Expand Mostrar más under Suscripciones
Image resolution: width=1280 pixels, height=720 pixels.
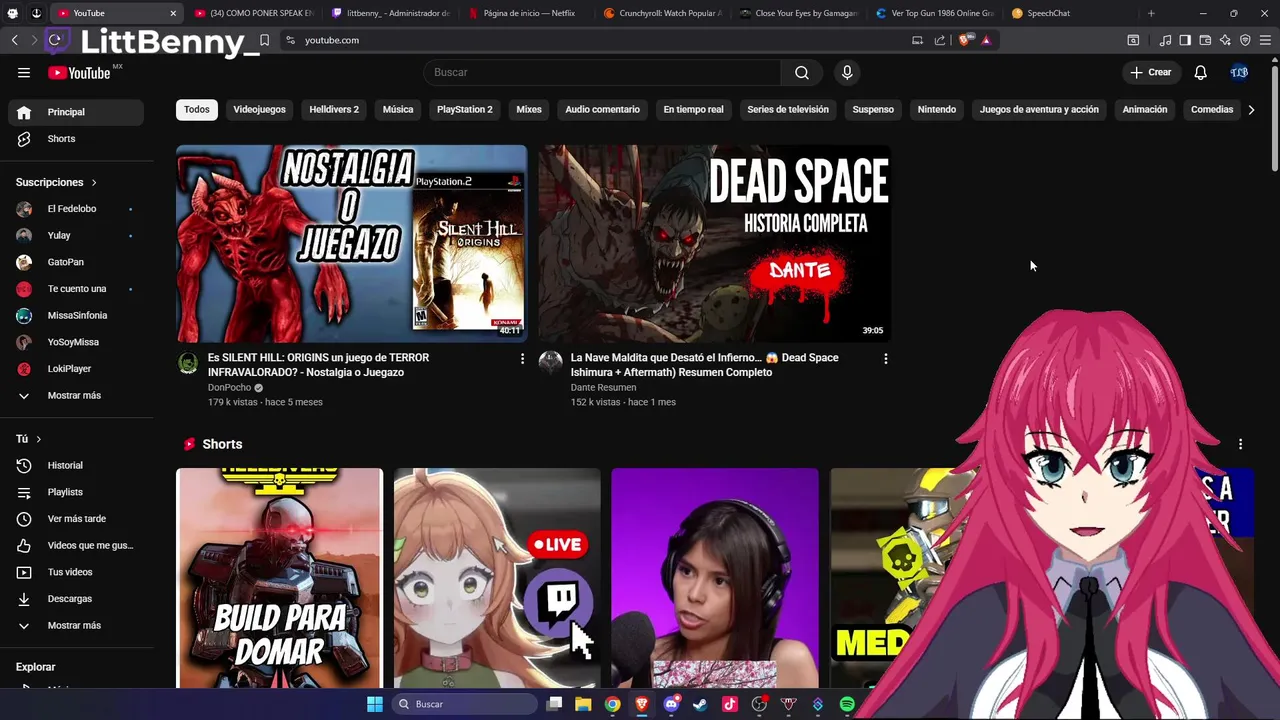[76, 395]
